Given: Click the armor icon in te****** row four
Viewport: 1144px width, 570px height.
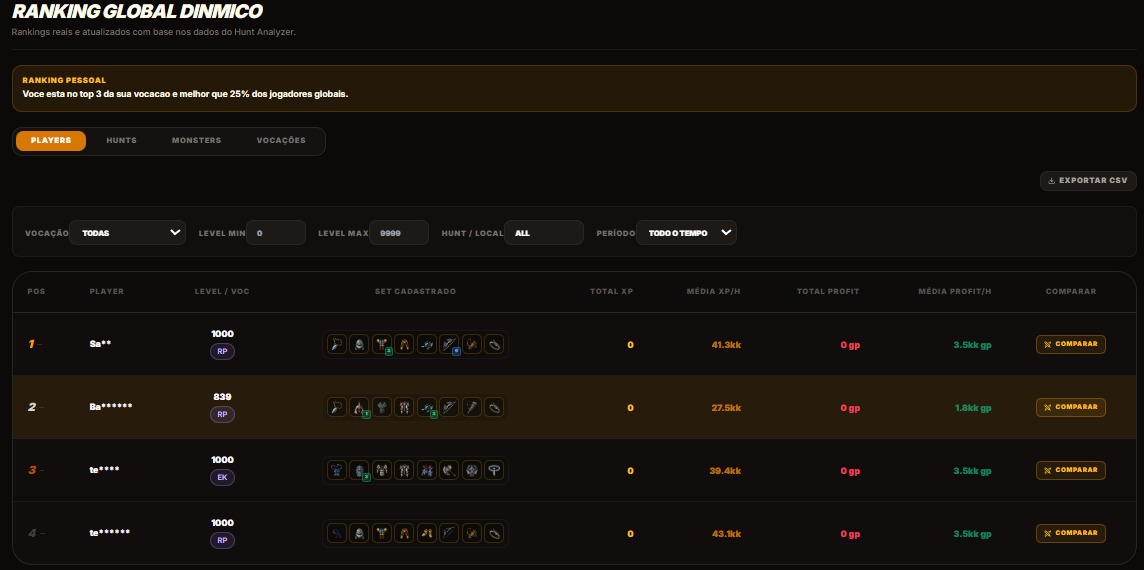Looking at the screenshot, I should (382, 533).
